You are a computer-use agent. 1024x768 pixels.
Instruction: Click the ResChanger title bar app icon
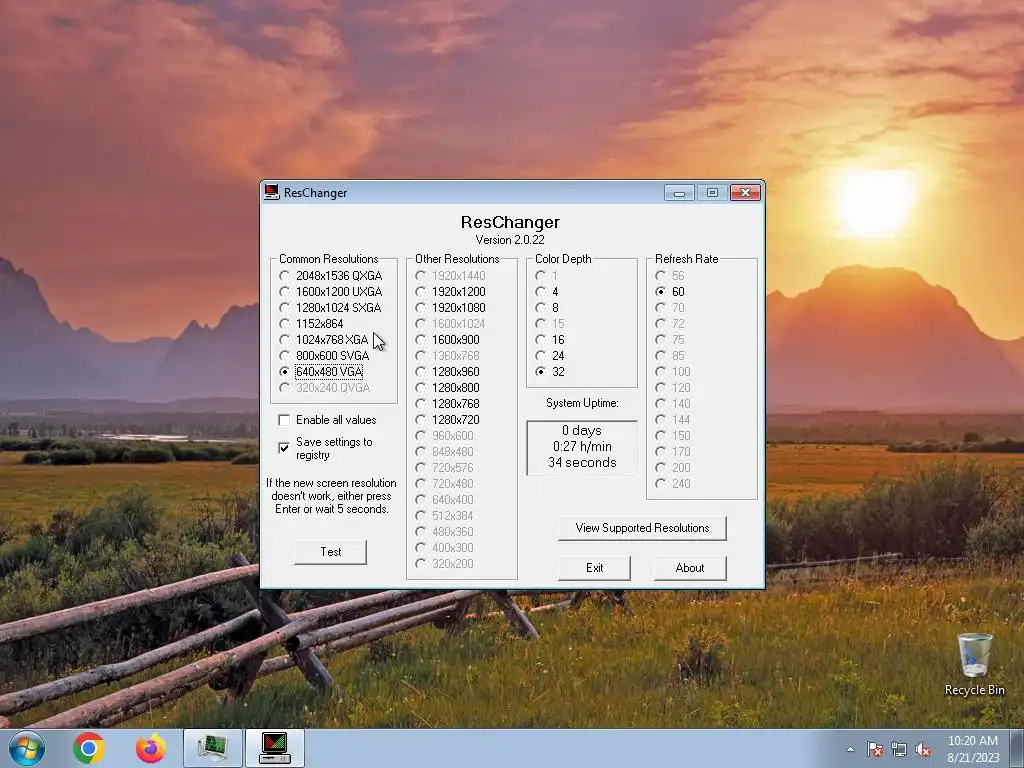[x=272, y=192]
